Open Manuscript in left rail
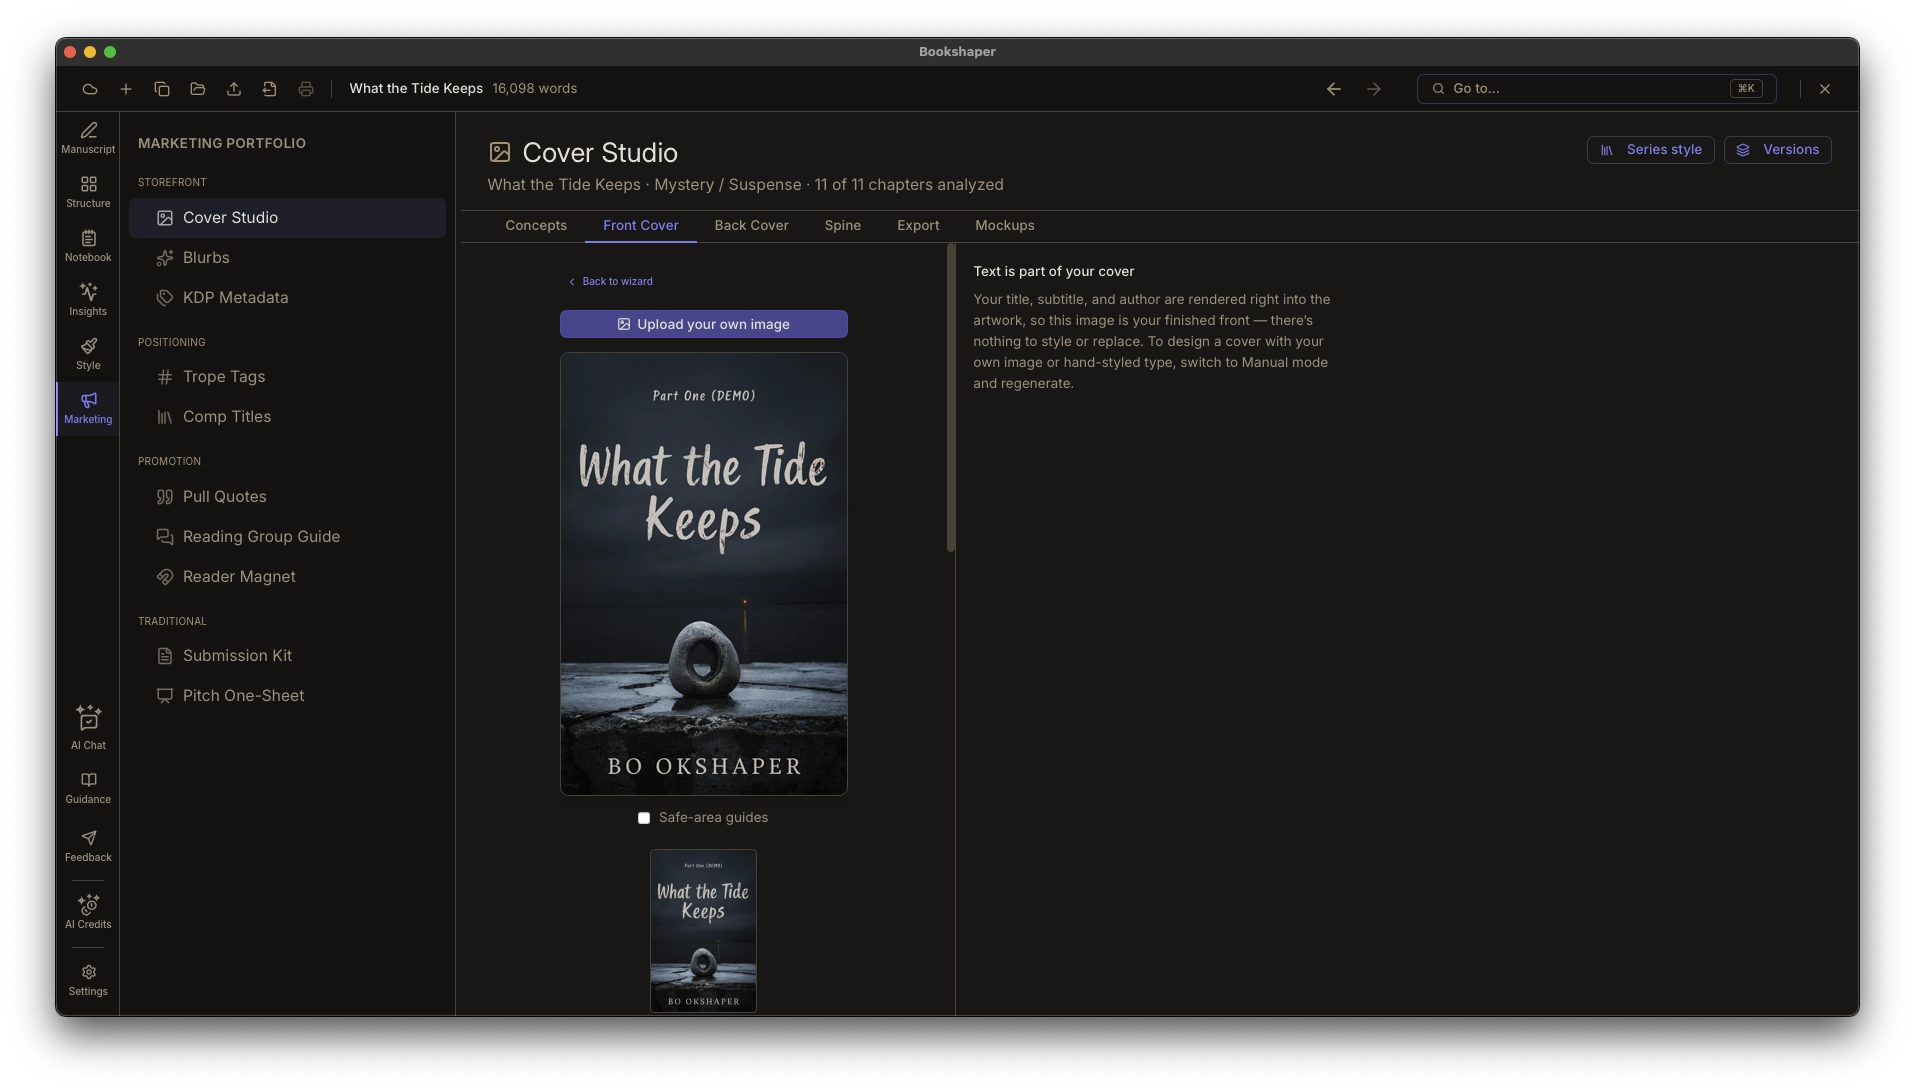Screen dimensions: 1915x1090 pos(88,138)
